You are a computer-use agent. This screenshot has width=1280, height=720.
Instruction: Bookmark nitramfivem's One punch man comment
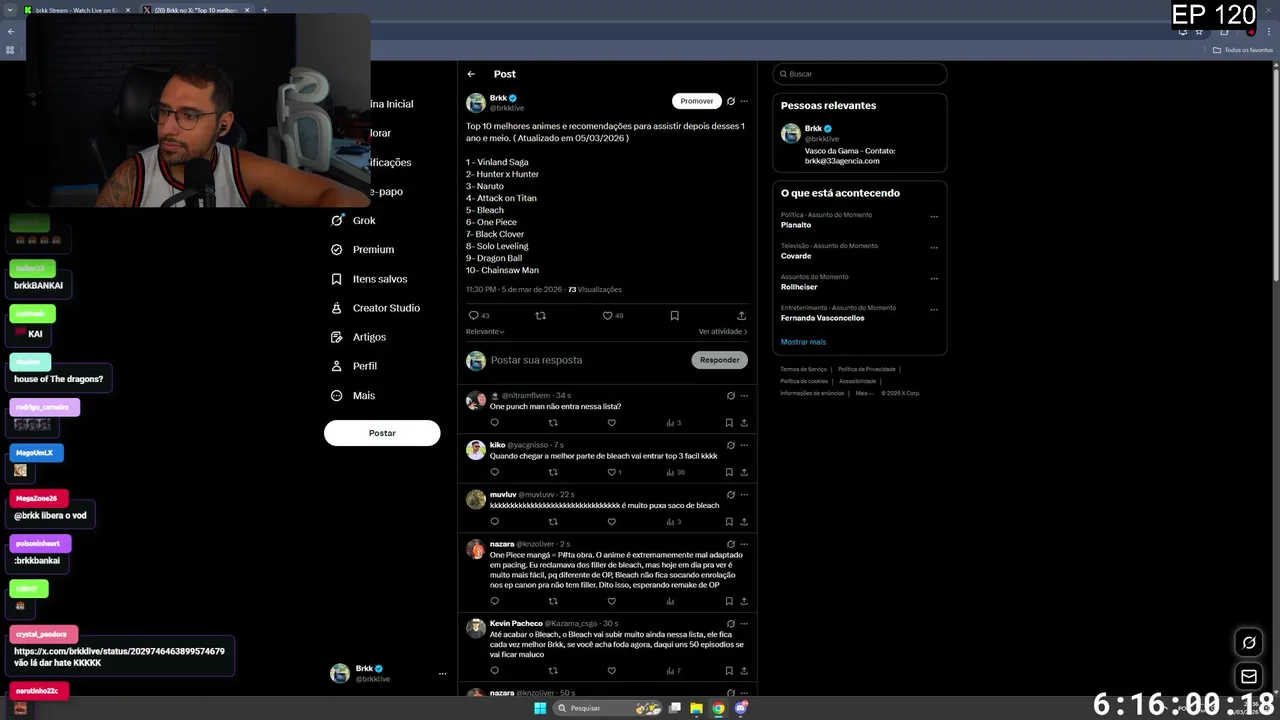(729, 422)
